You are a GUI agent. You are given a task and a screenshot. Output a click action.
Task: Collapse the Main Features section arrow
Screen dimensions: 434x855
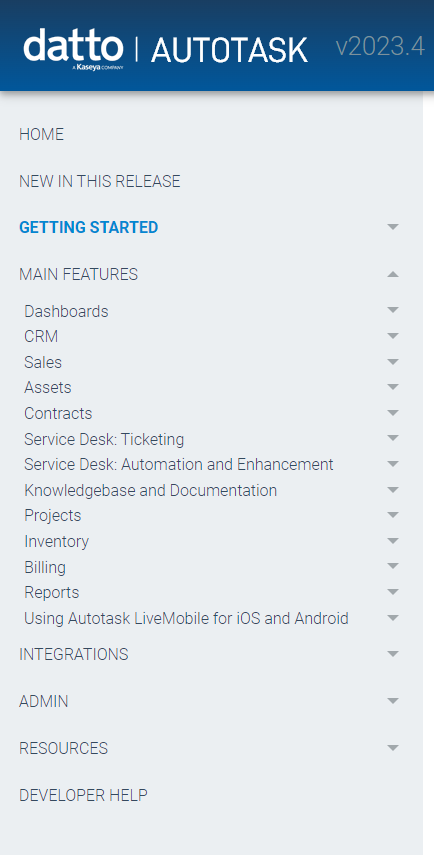click(x=393, y=274)
